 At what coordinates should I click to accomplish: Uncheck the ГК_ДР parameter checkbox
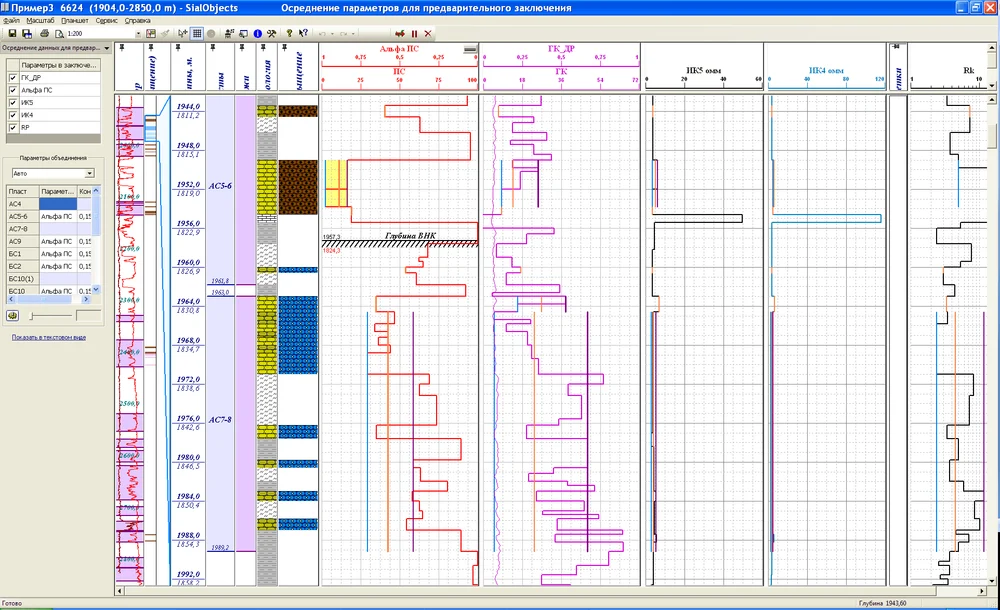pos(13,77)
